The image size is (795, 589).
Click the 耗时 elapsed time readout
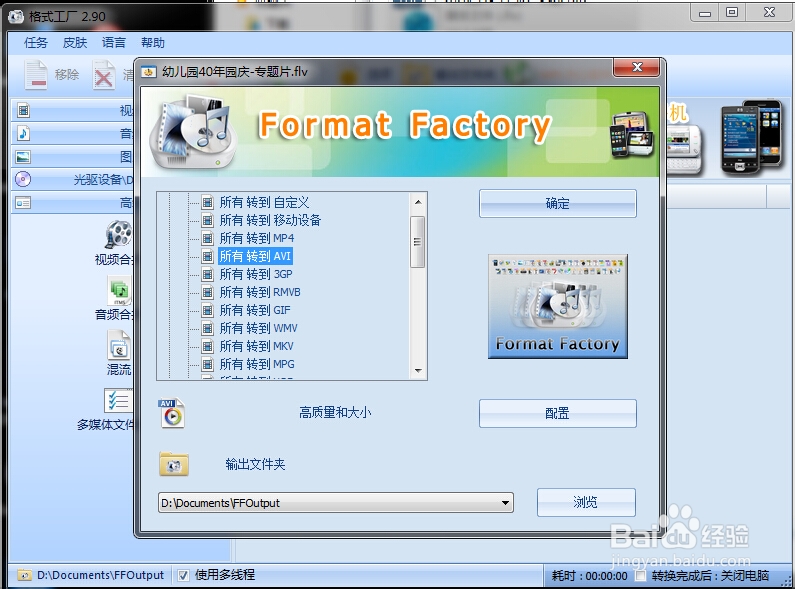coord(589,576)
